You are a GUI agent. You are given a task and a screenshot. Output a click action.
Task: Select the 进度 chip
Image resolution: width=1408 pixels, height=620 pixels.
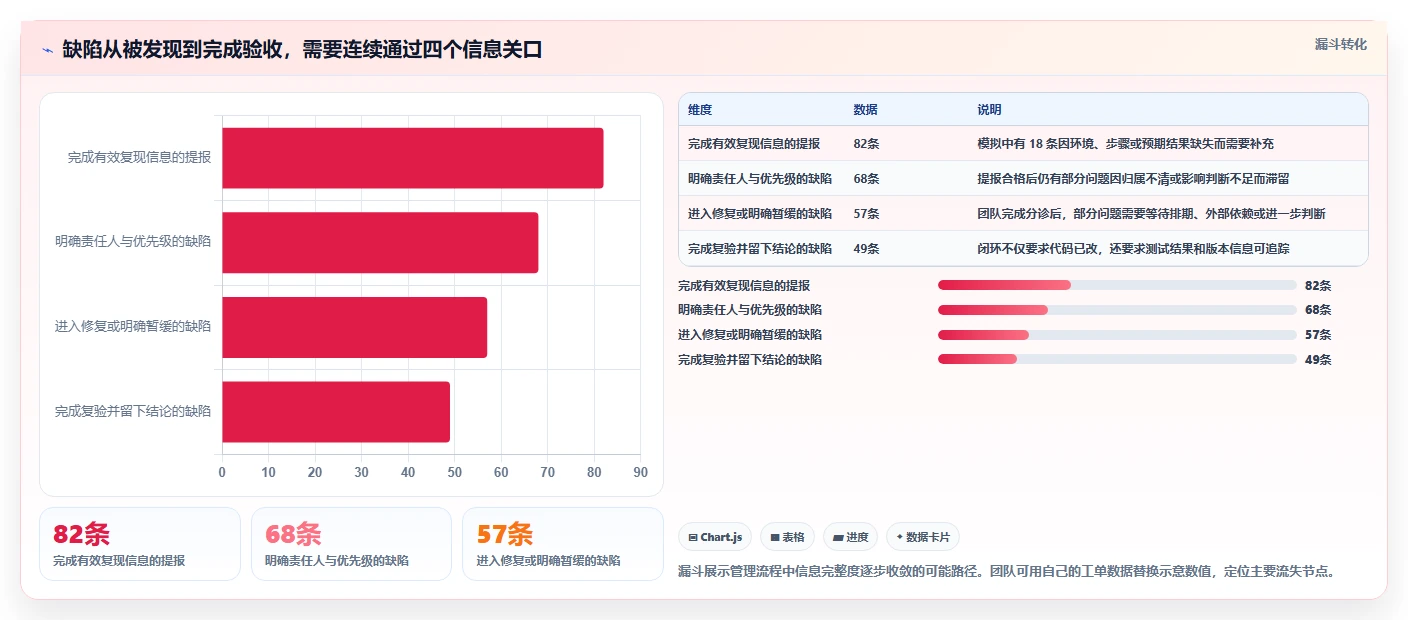coord(850,537)
